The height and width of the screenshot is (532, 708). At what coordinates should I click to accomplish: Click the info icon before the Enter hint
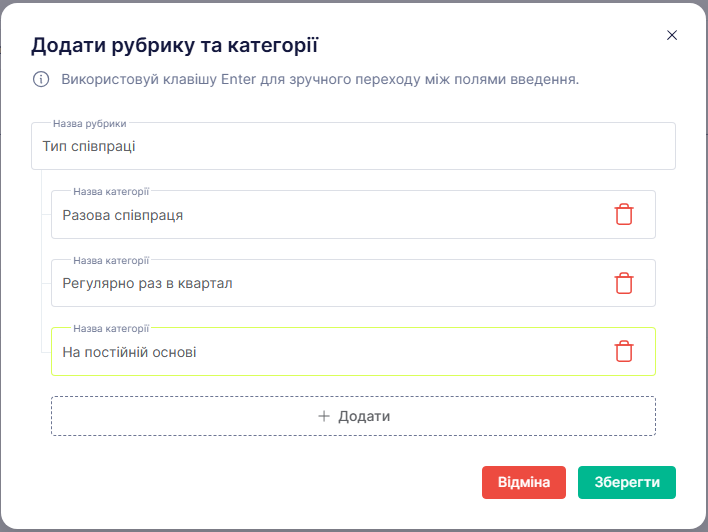click(x=41, y=79)
